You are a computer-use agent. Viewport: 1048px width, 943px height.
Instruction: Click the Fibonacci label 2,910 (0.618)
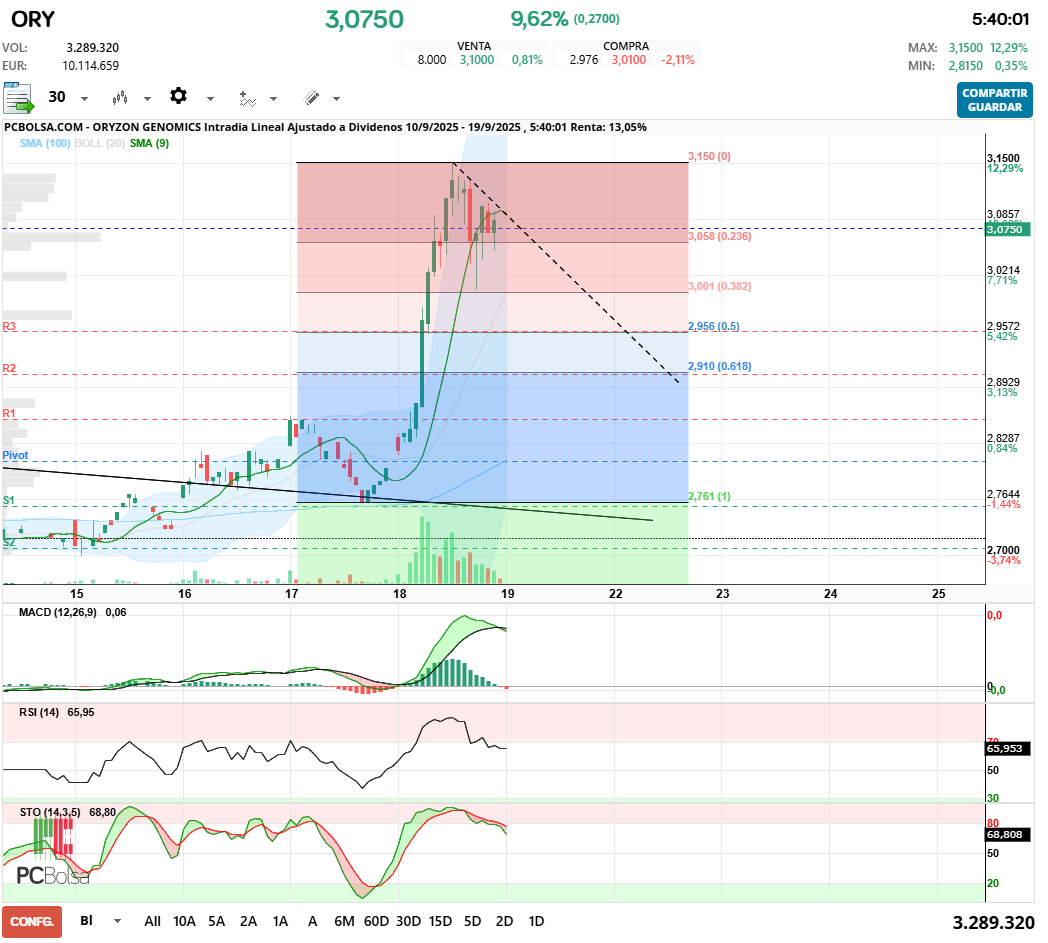click(x=720, y=366)
